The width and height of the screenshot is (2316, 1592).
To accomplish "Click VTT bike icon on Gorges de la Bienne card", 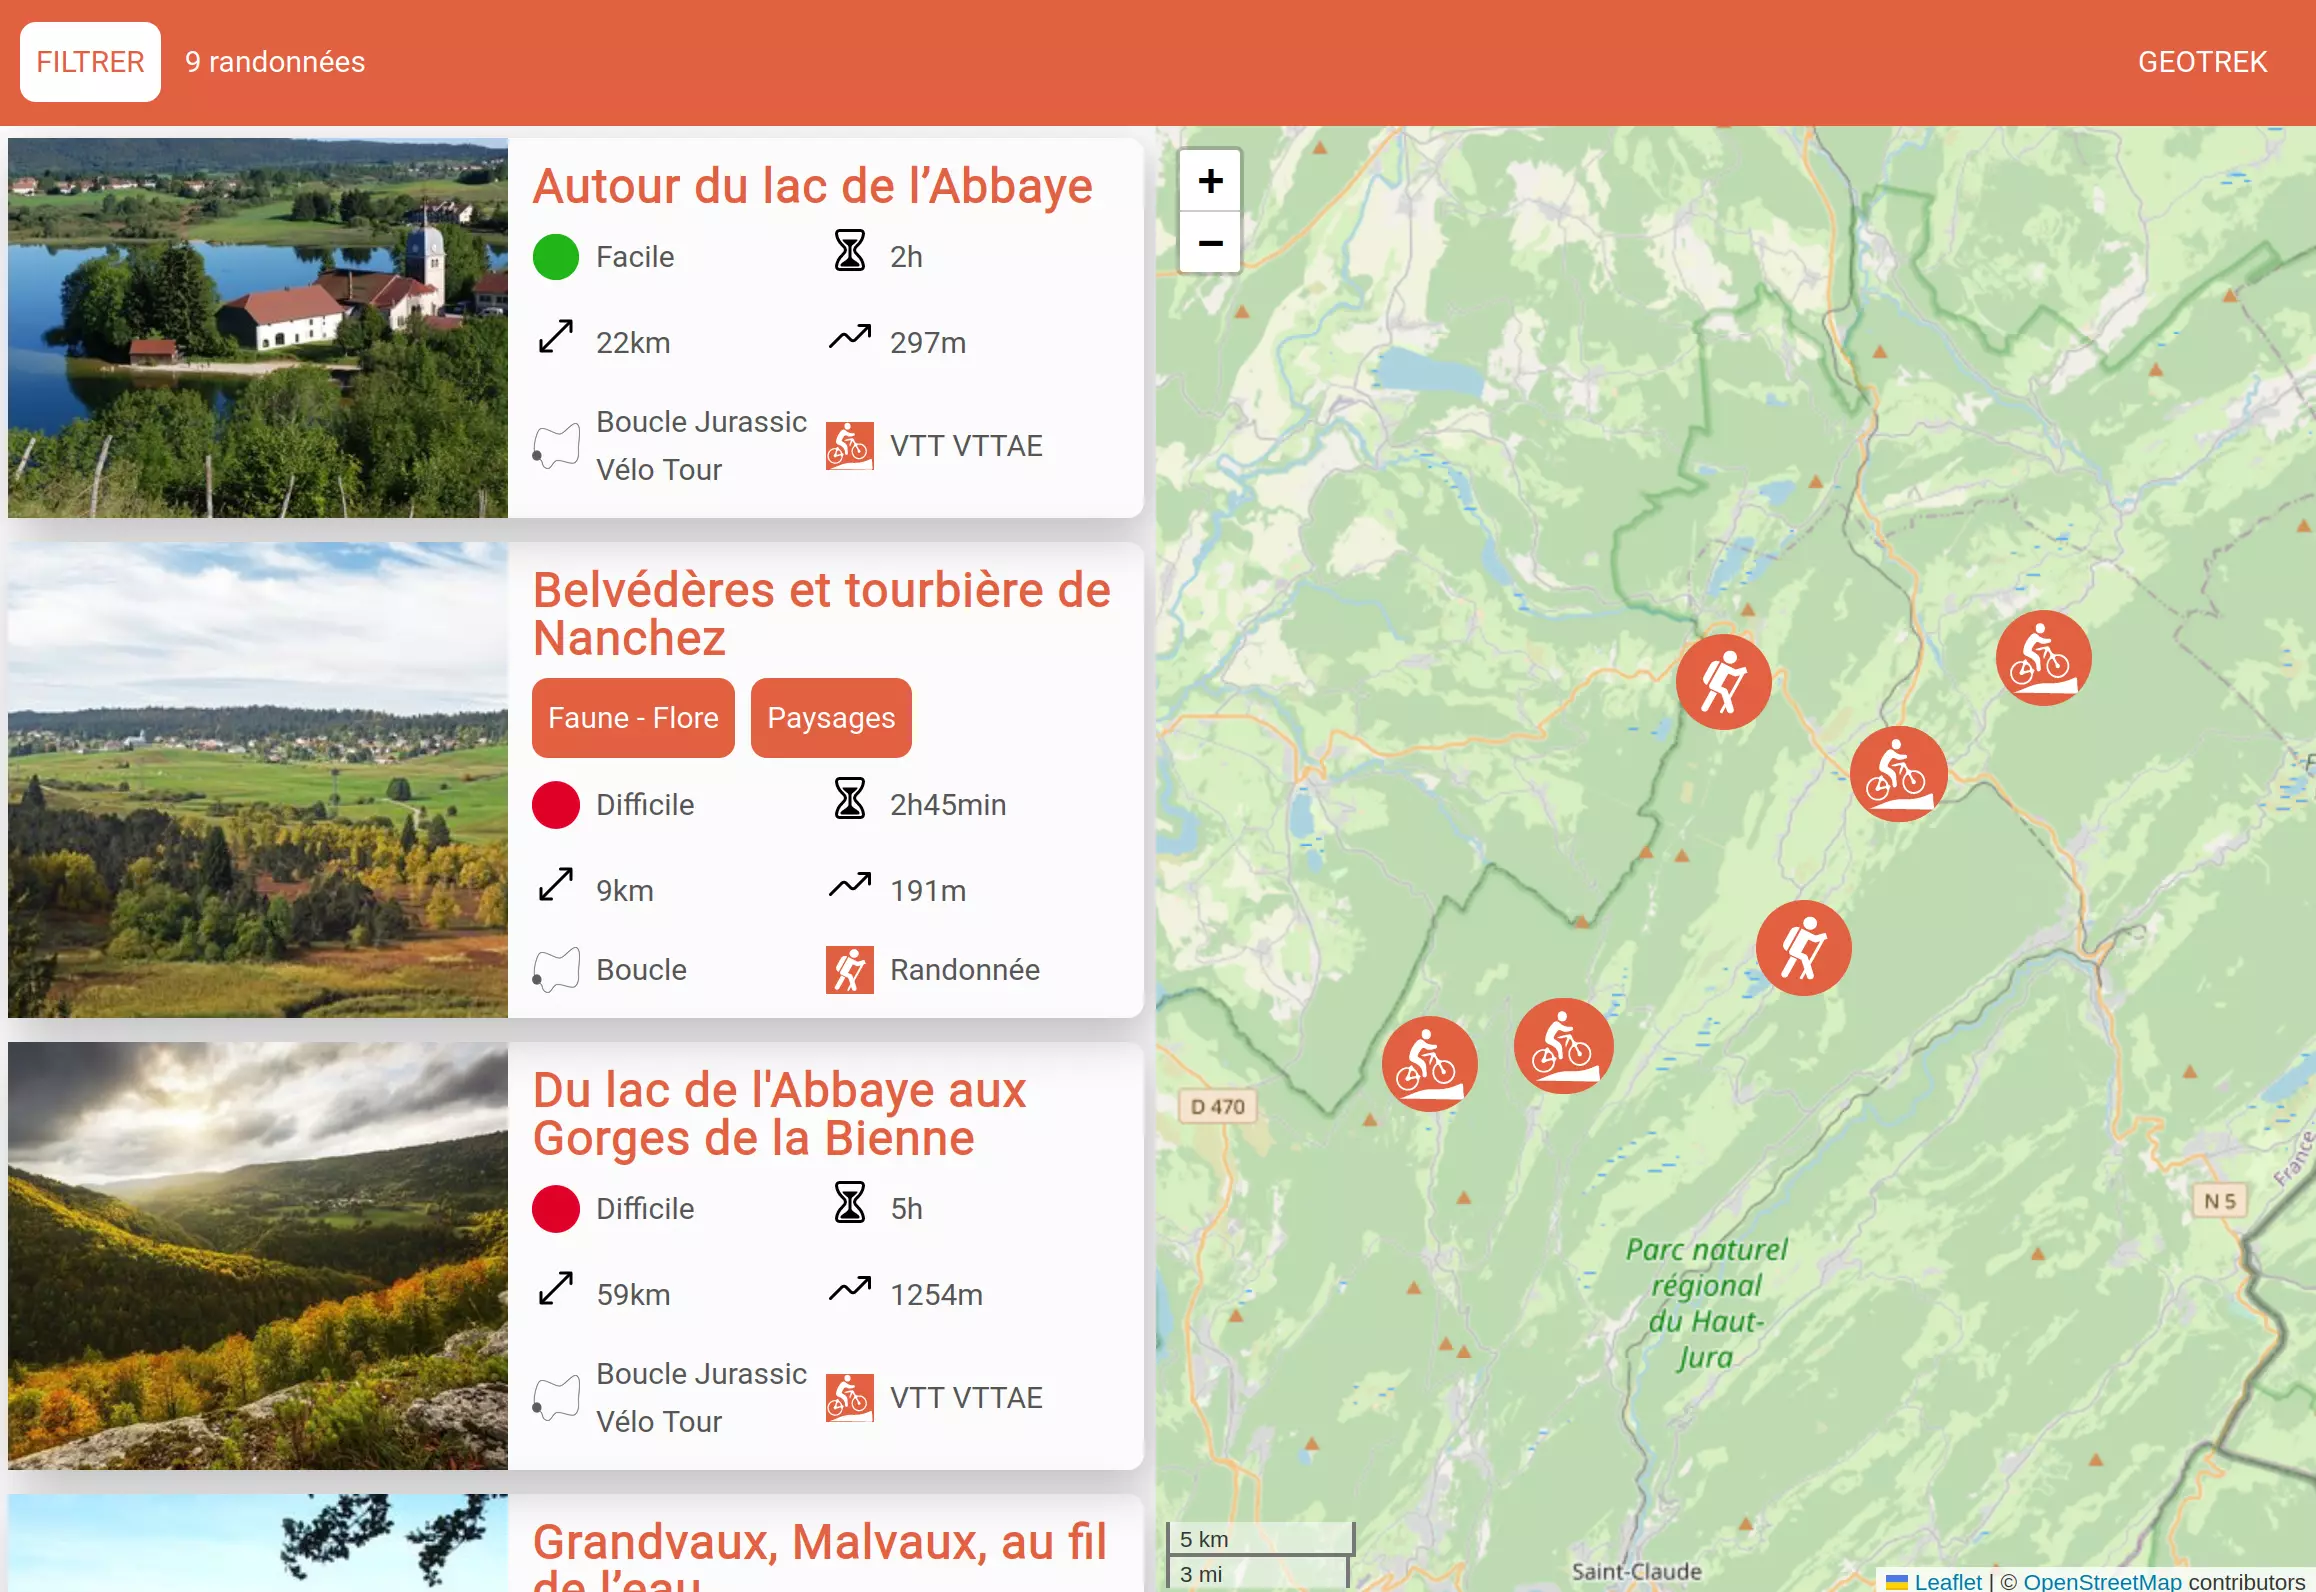I will [x=850, y=1398].
